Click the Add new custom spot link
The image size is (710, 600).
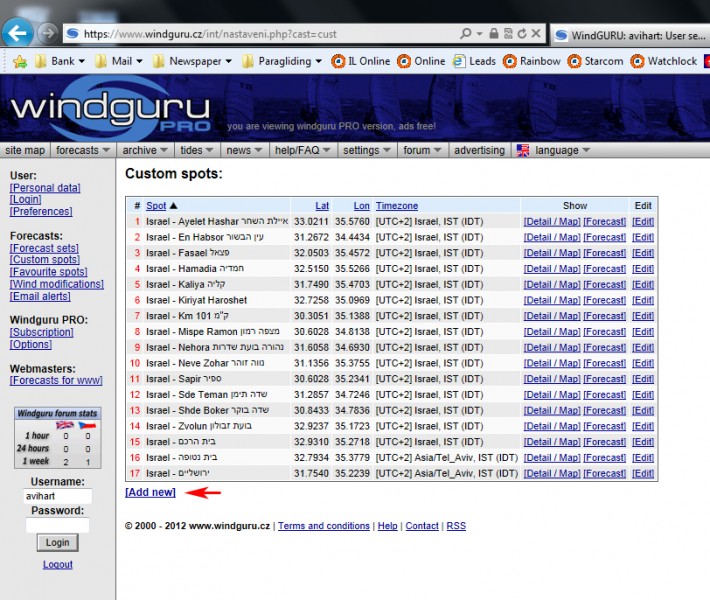point(150,492)
